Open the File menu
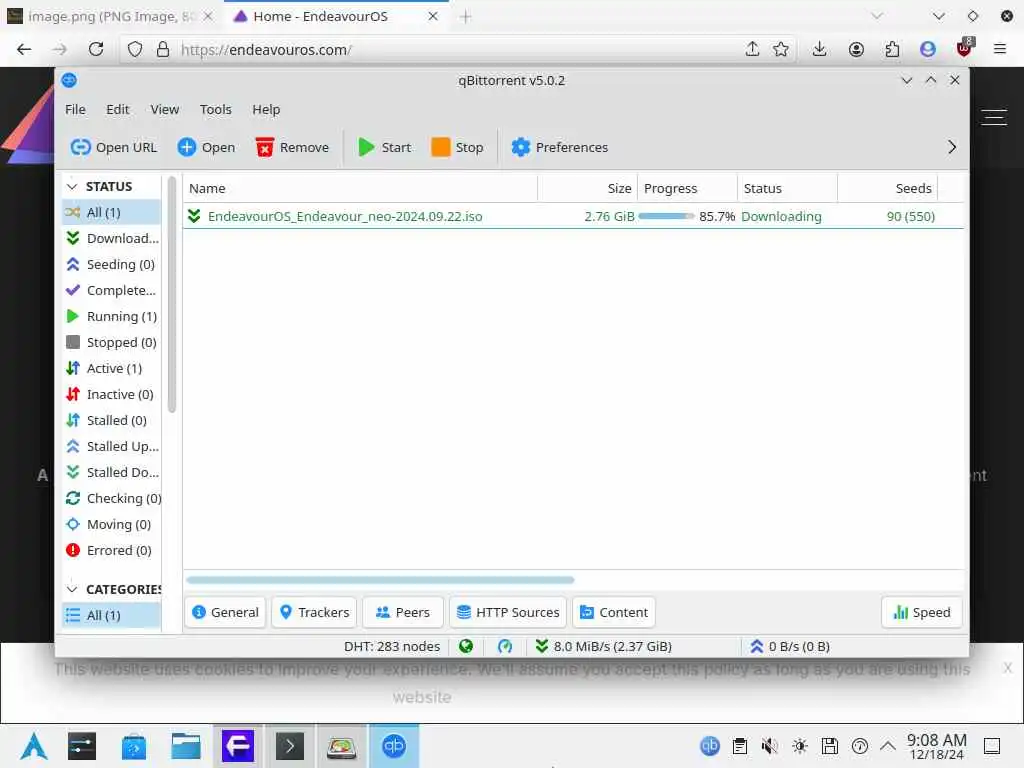 75,109
